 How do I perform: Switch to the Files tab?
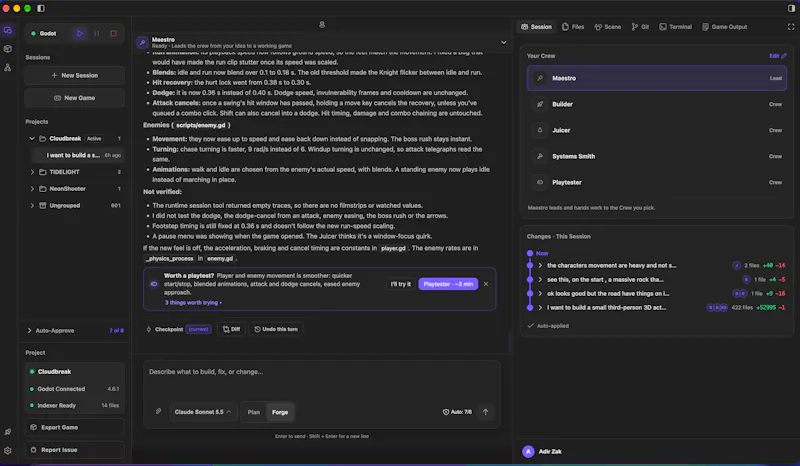tap(573, 27)
